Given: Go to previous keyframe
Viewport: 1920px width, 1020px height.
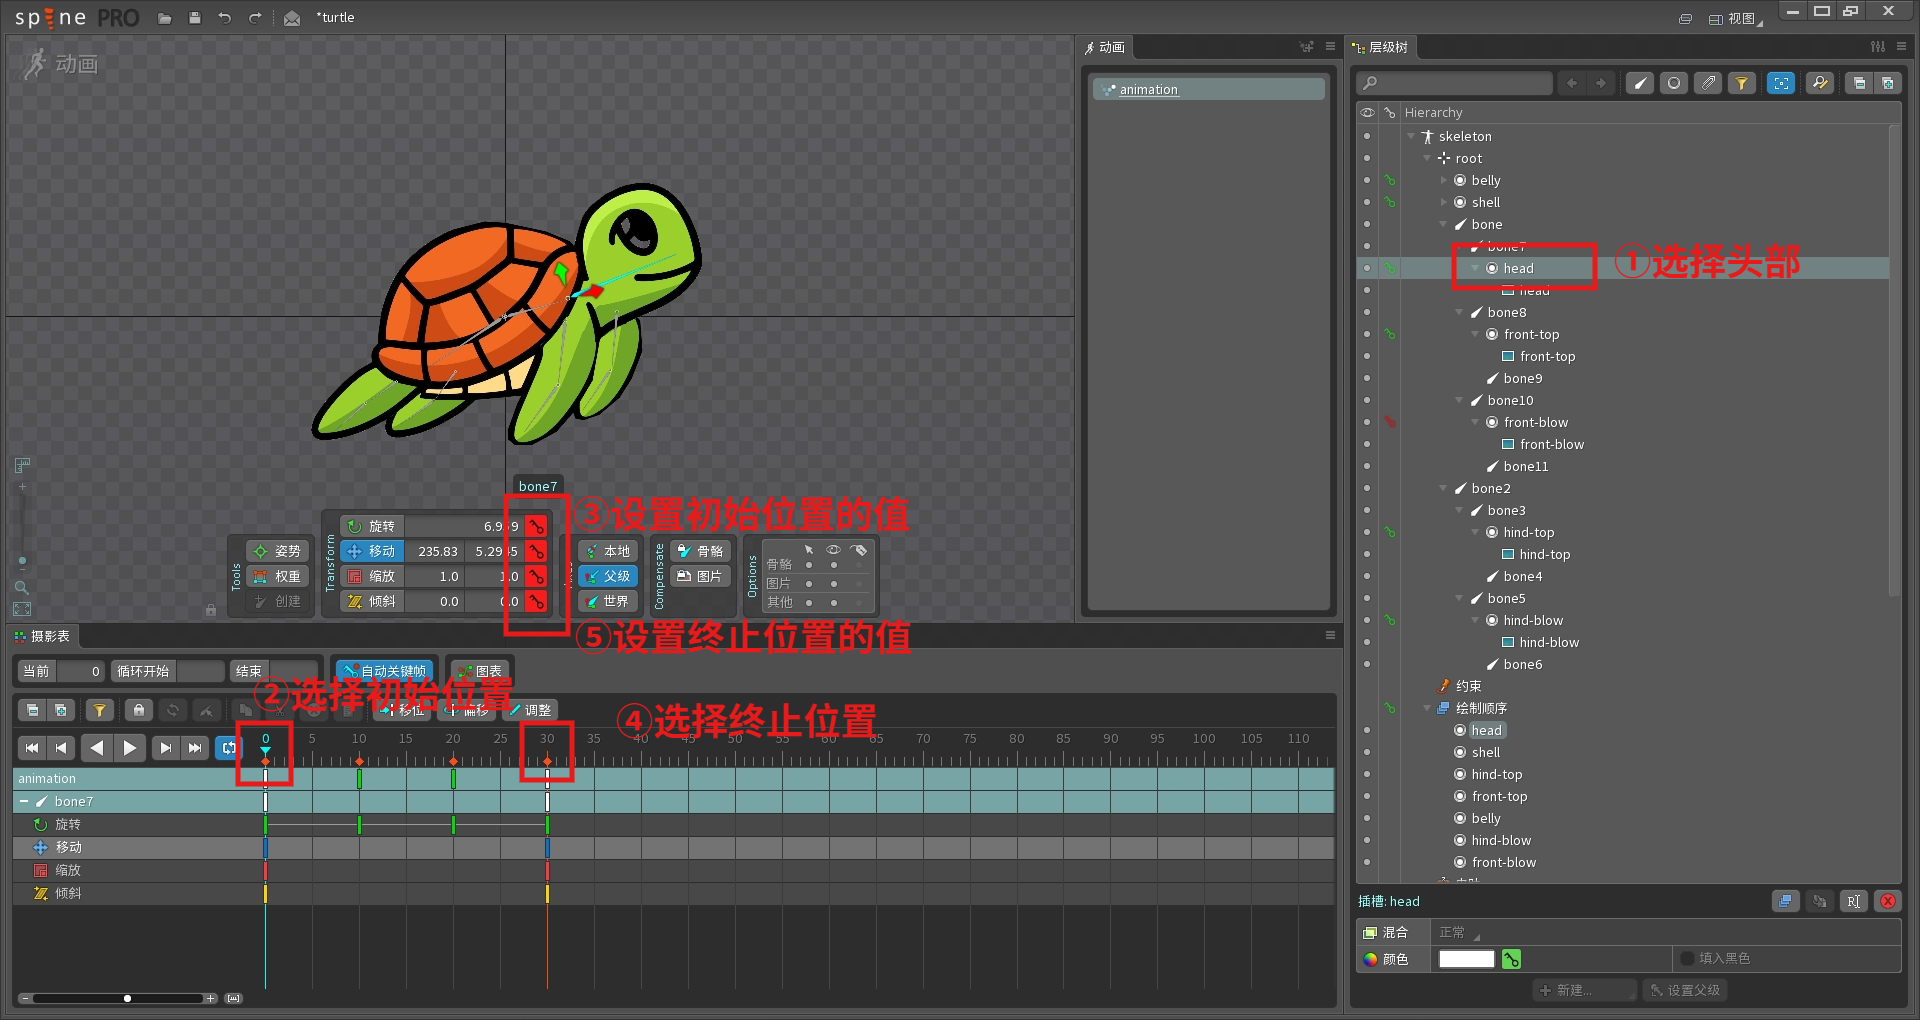Looking at the screenshot, I should click(x=61, y=747).
